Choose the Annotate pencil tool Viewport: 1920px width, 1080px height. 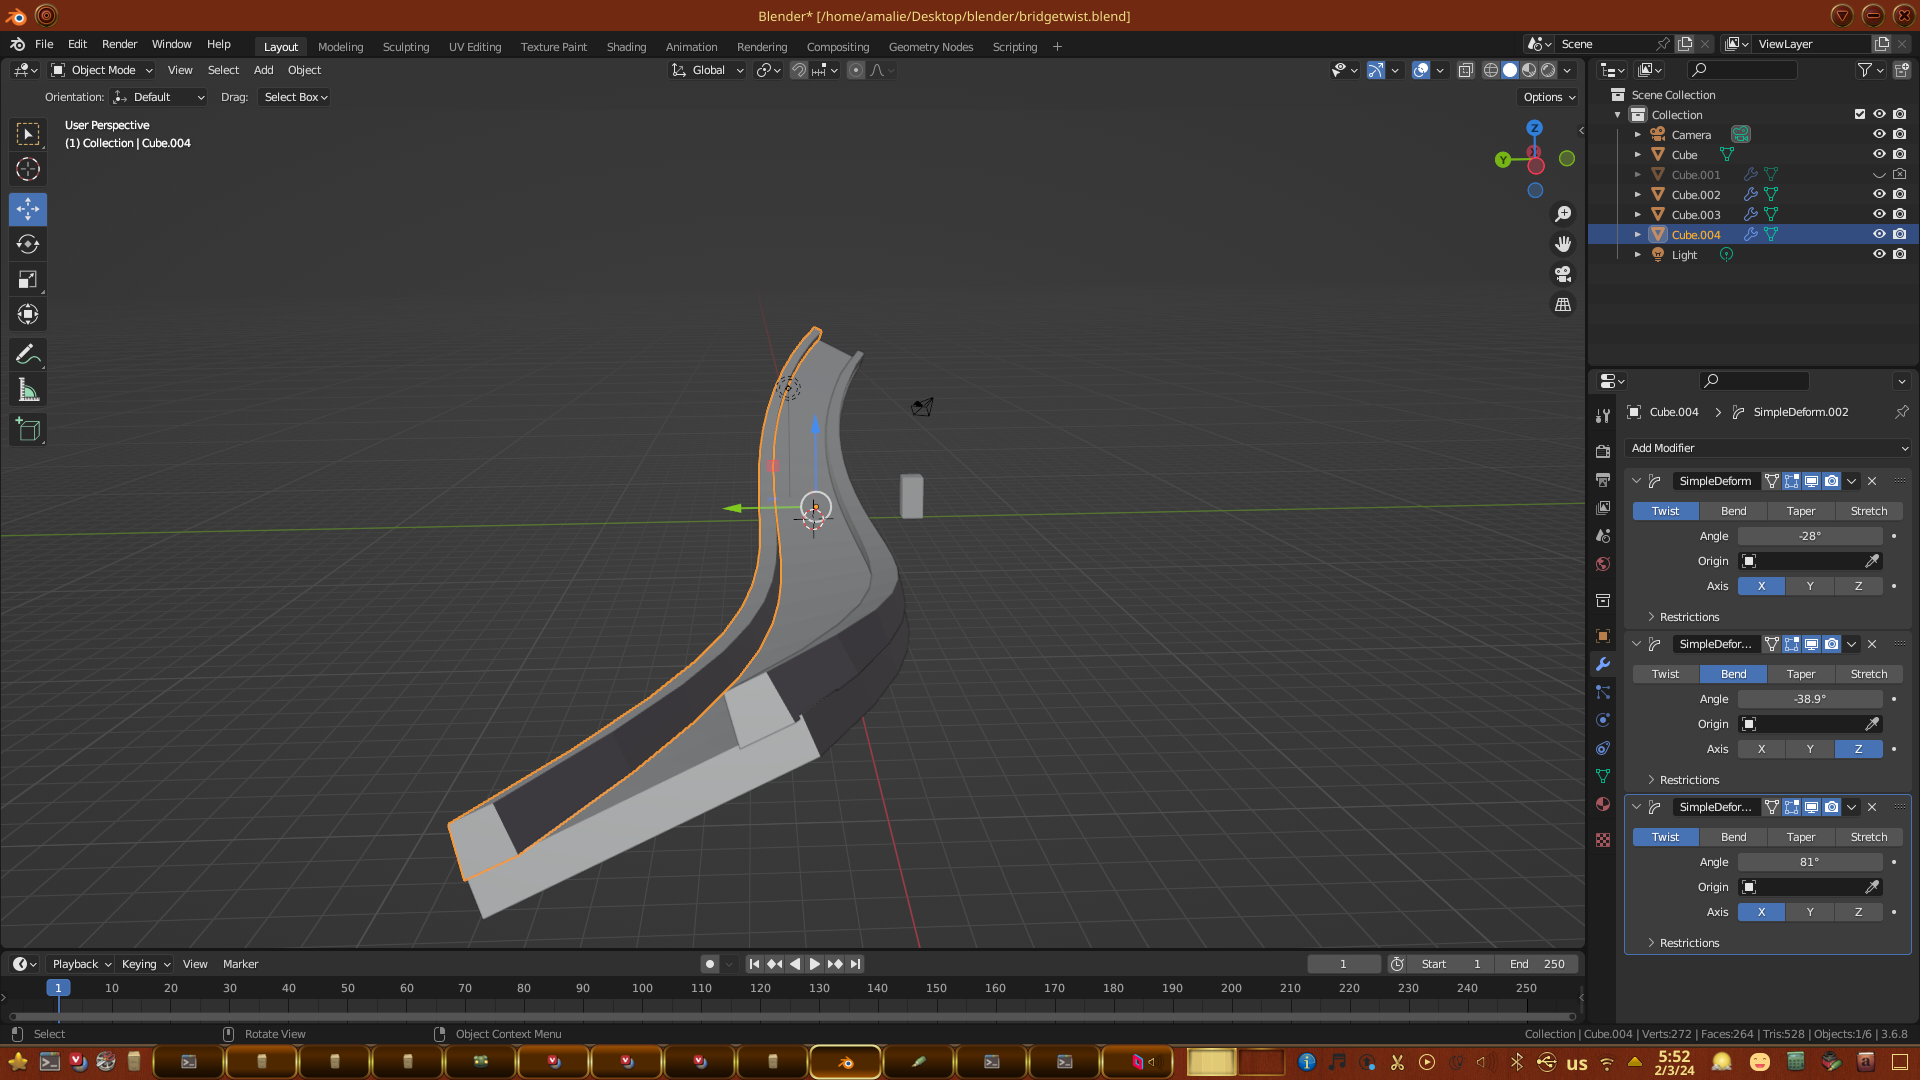click(x=28, y=355)
